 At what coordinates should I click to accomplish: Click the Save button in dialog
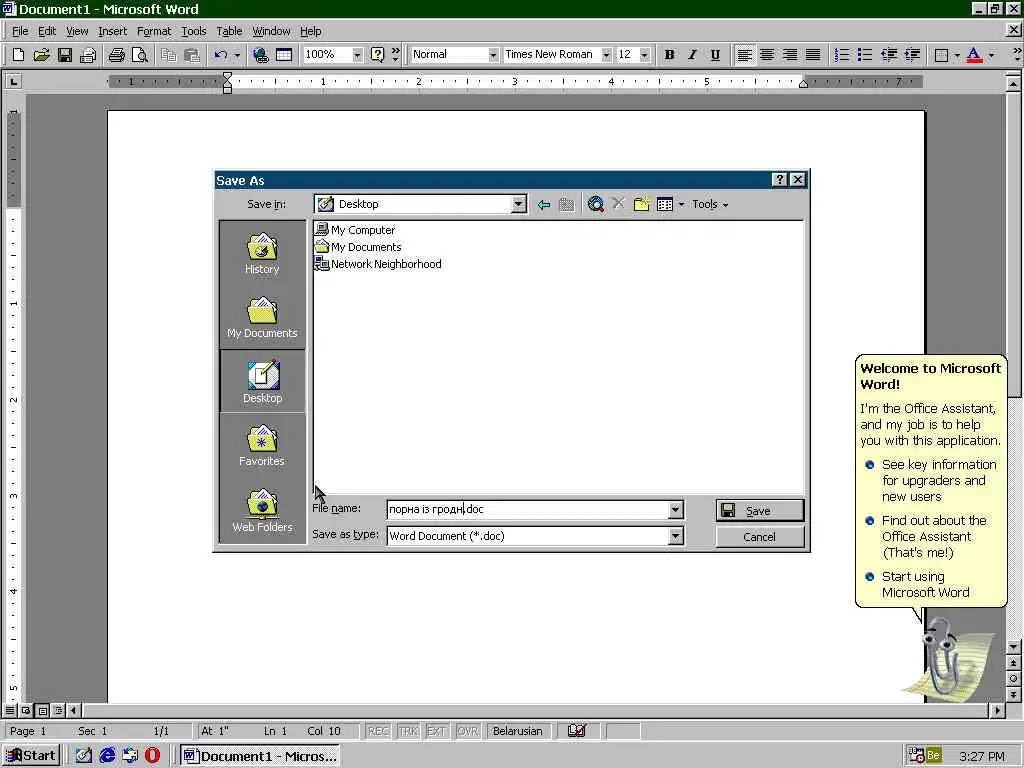click(760, 510)
